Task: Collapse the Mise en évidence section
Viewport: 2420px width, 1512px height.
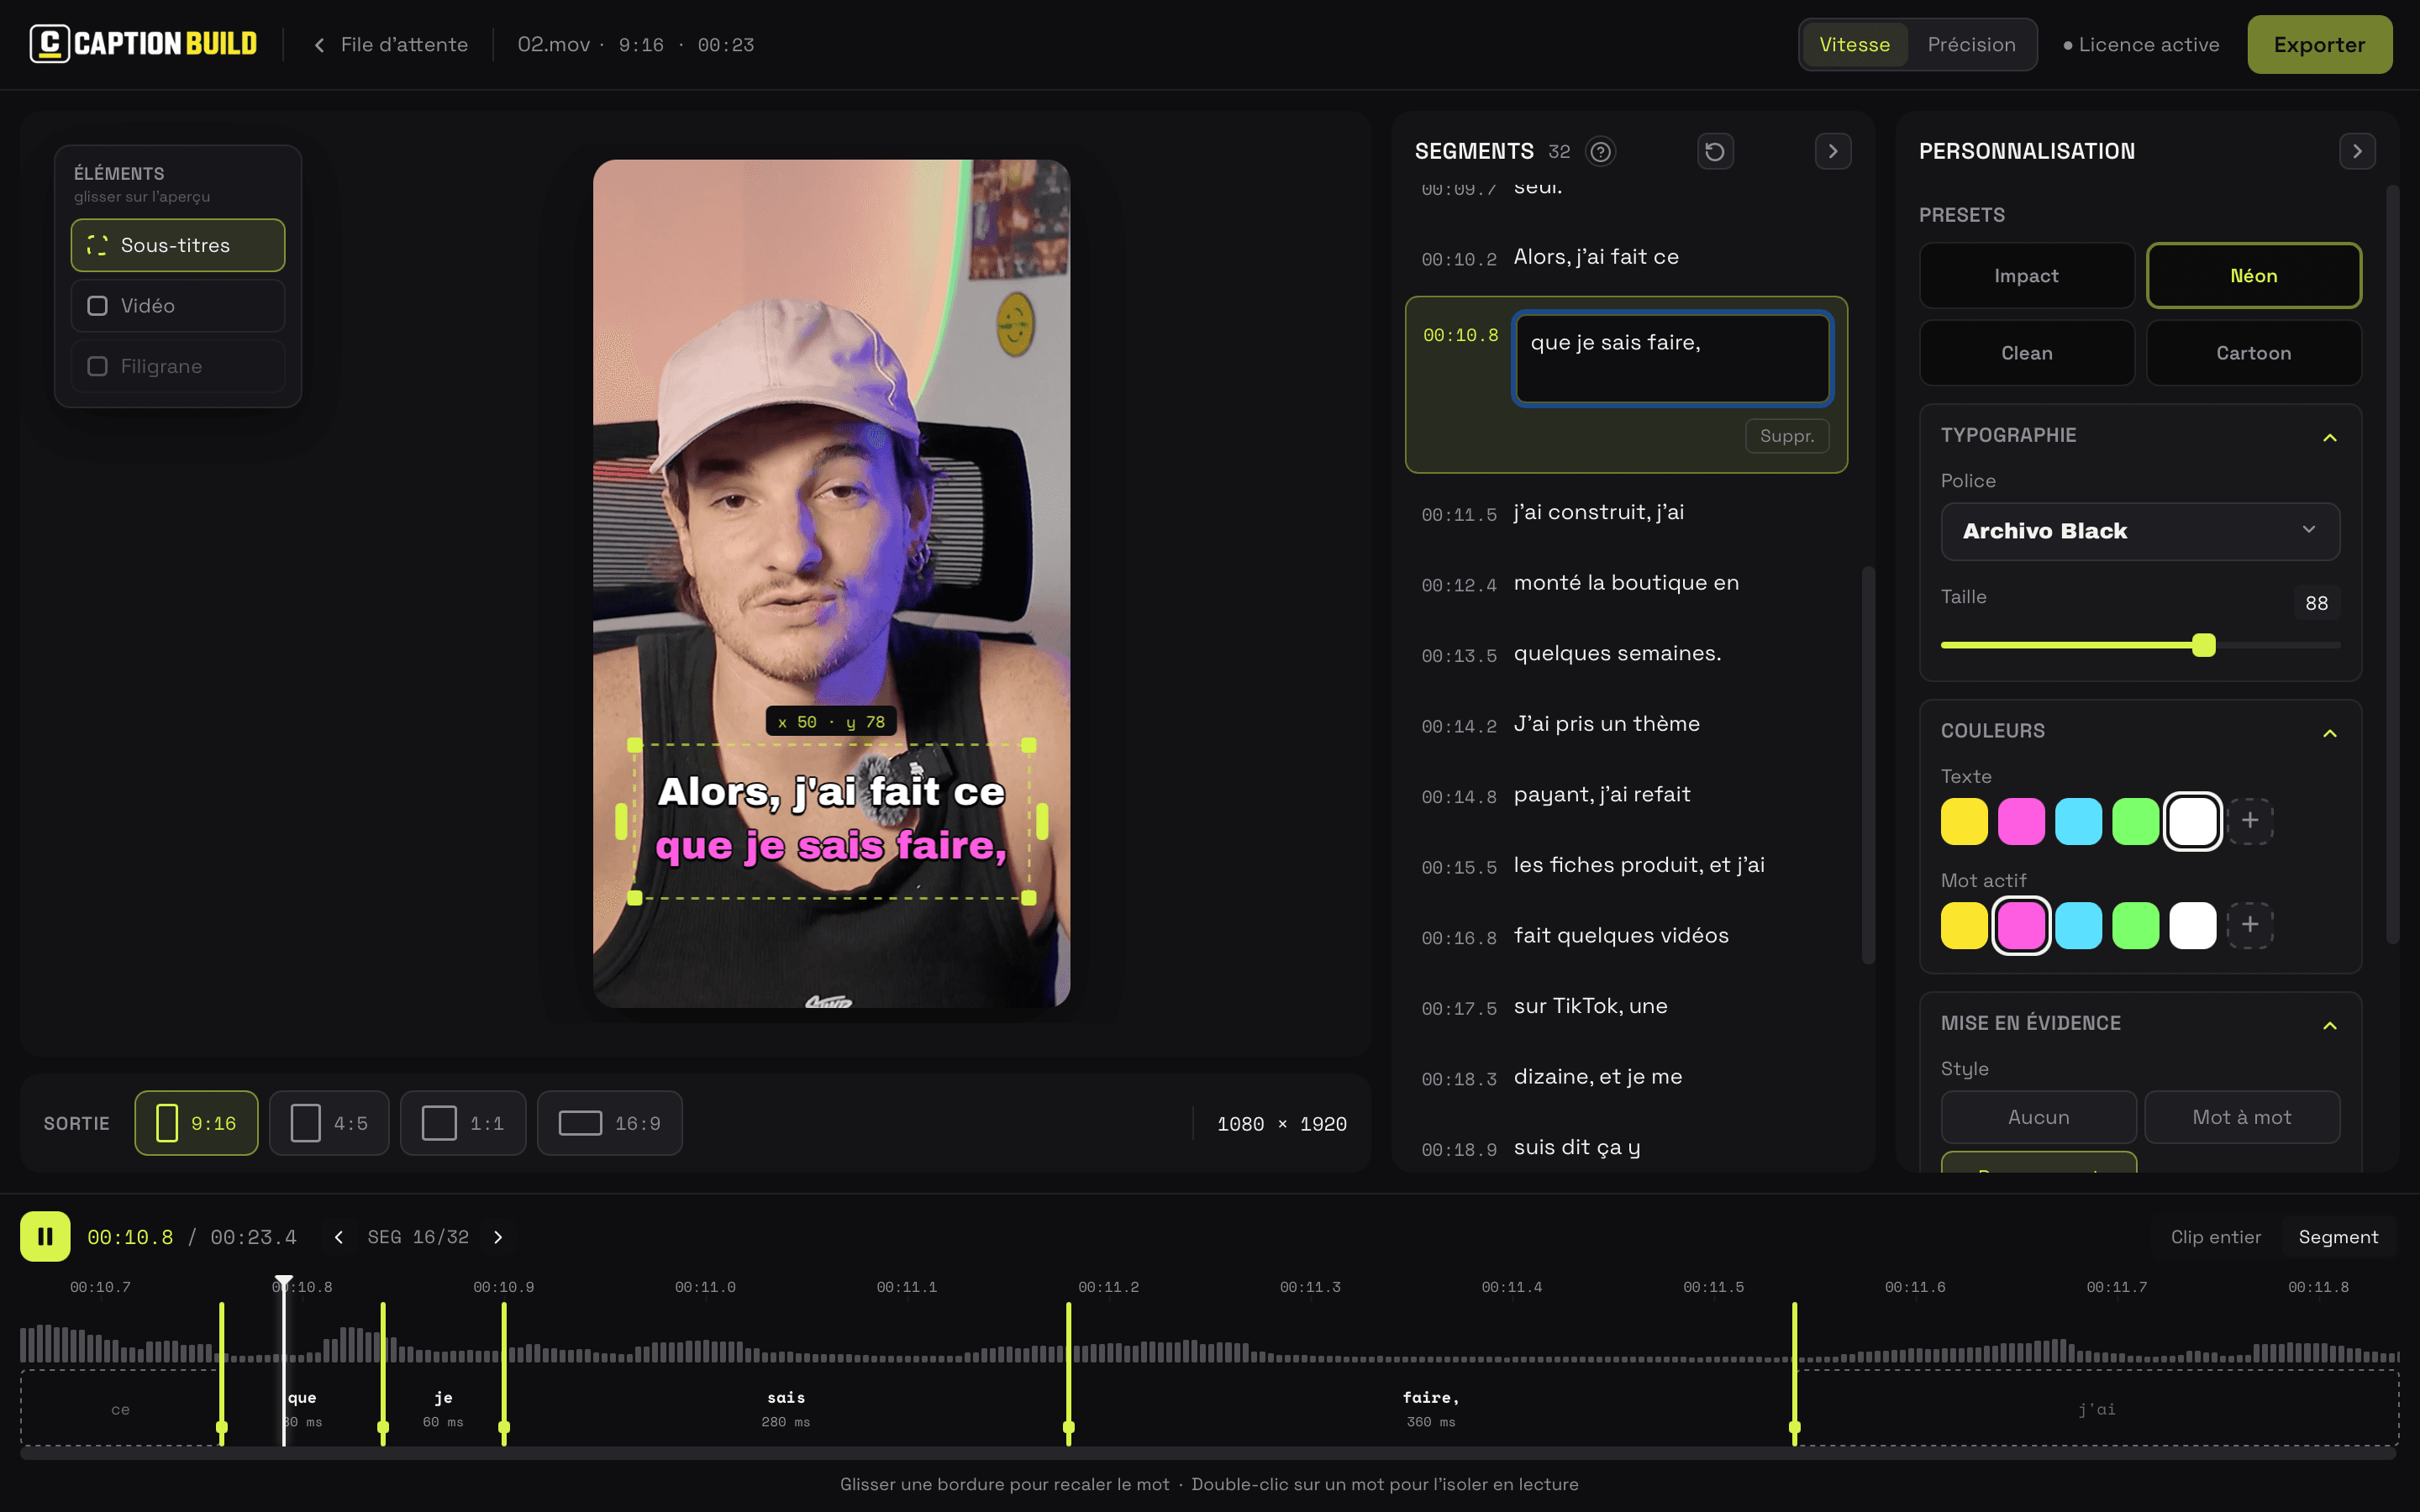Action: [2330, 1025]
